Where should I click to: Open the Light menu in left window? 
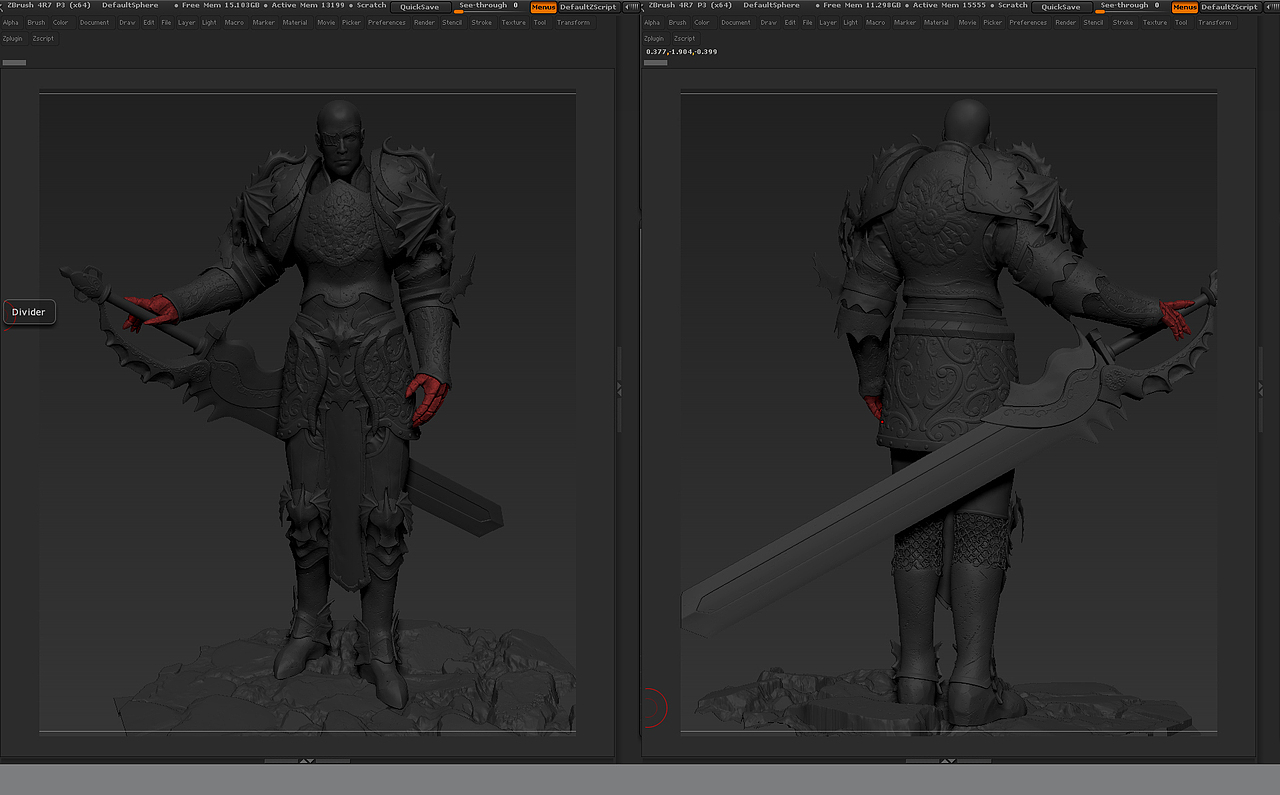click(x=209, y=22)
